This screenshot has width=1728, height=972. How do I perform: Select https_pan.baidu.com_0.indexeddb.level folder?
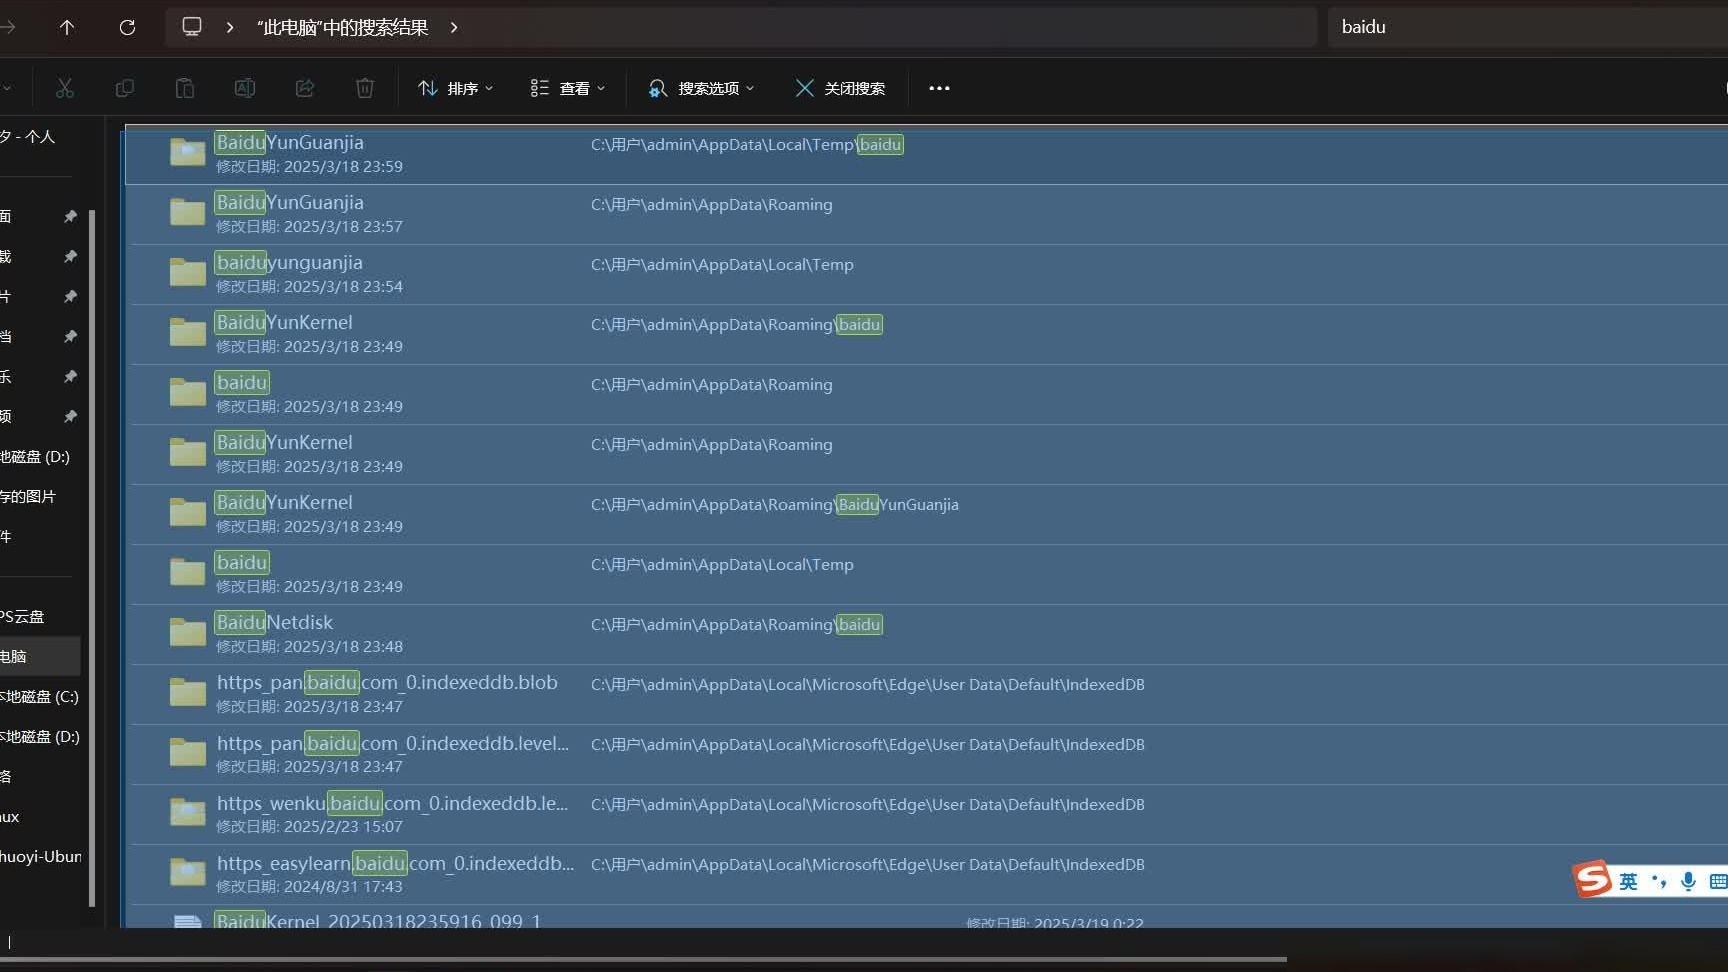point(926,755)
